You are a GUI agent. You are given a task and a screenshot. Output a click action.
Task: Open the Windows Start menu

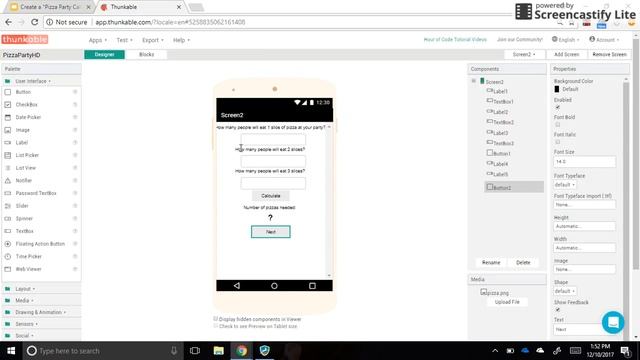pyautogui.click(x=11, y=351)
